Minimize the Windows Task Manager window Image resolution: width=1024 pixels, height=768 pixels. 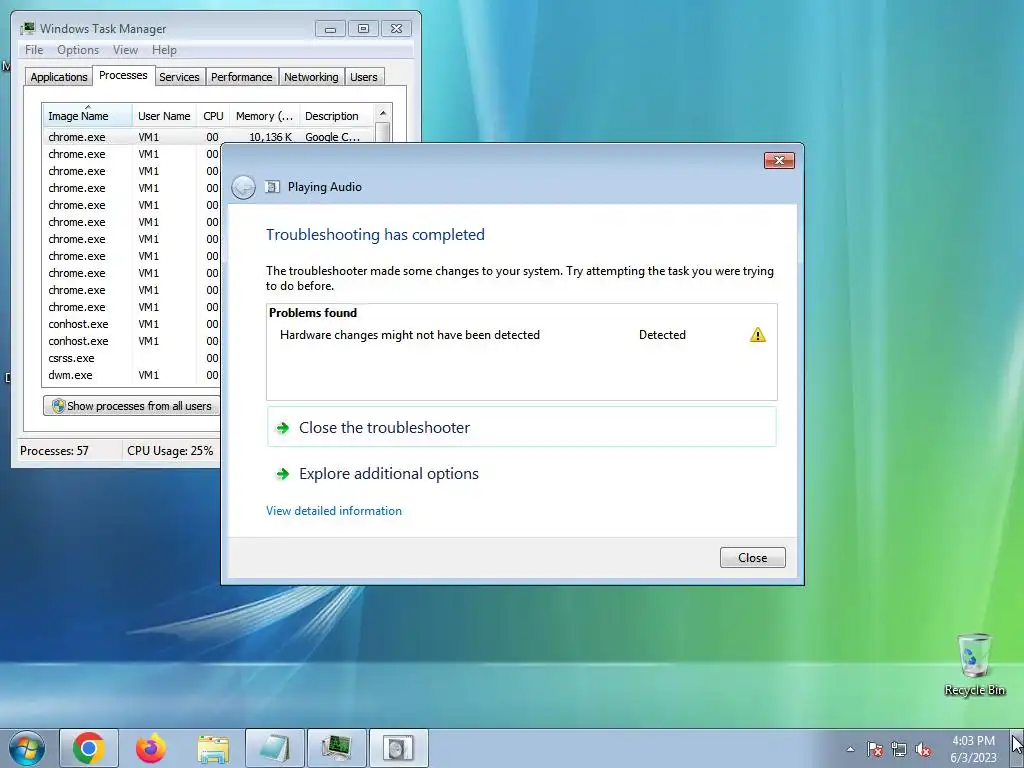coord(330,29)
